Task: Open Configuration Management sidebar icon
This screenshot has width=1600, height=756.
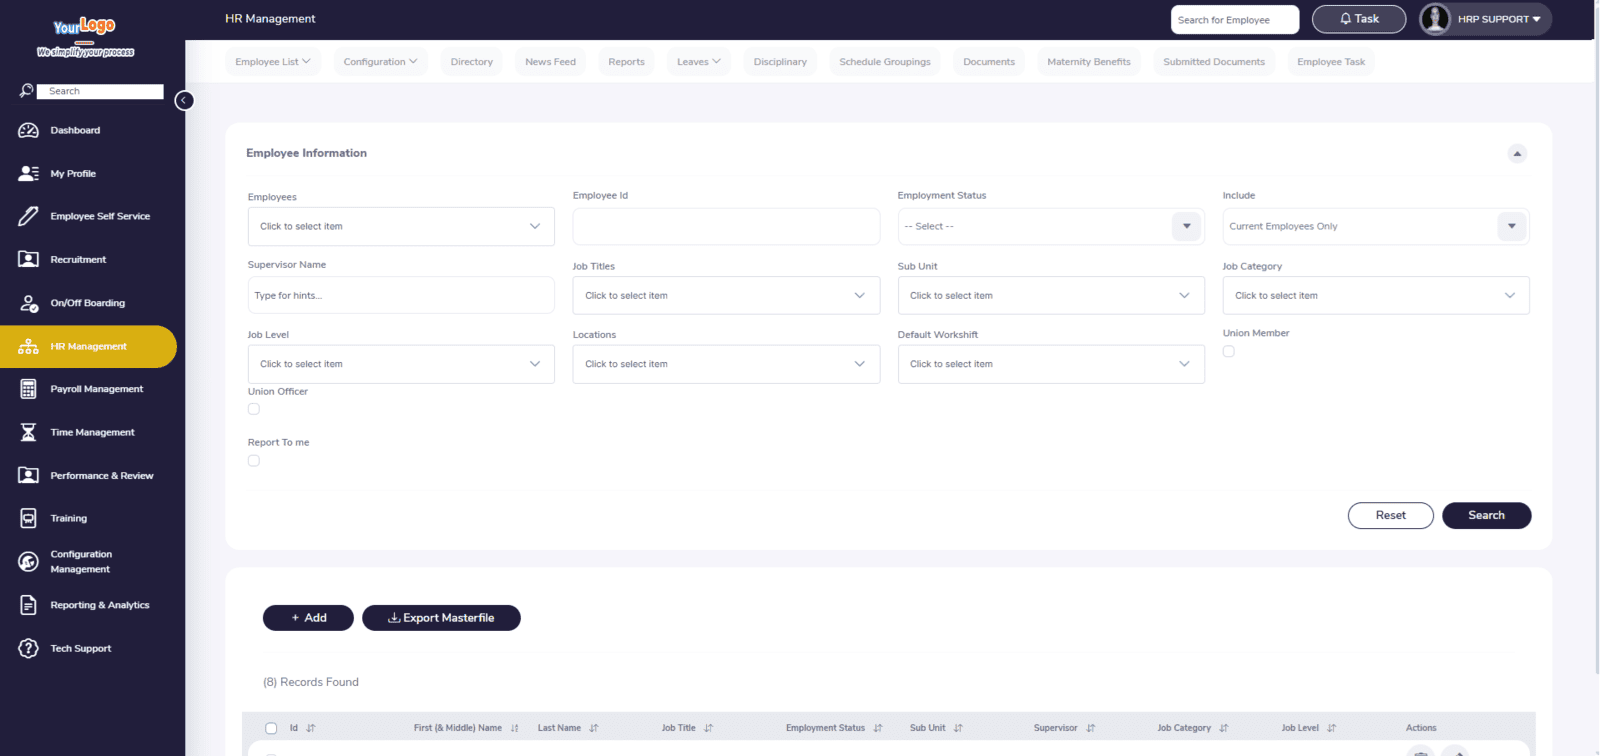Action: point(28,562)
